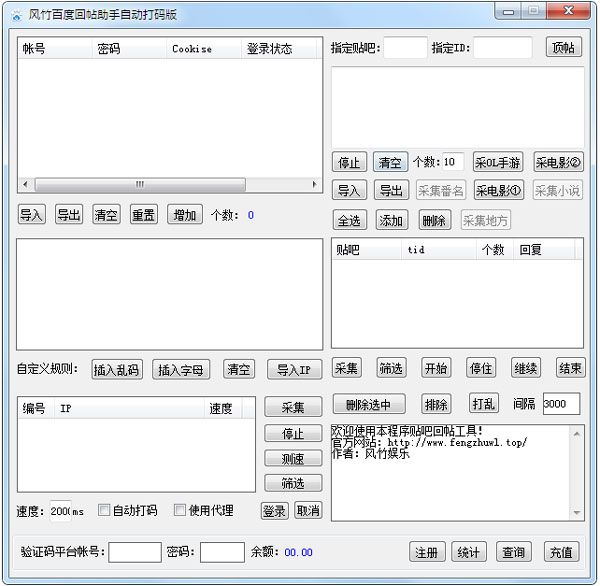The image size is (600, 586).
Task: Sort by the 登录状态 column header
Action: (268, 48)
